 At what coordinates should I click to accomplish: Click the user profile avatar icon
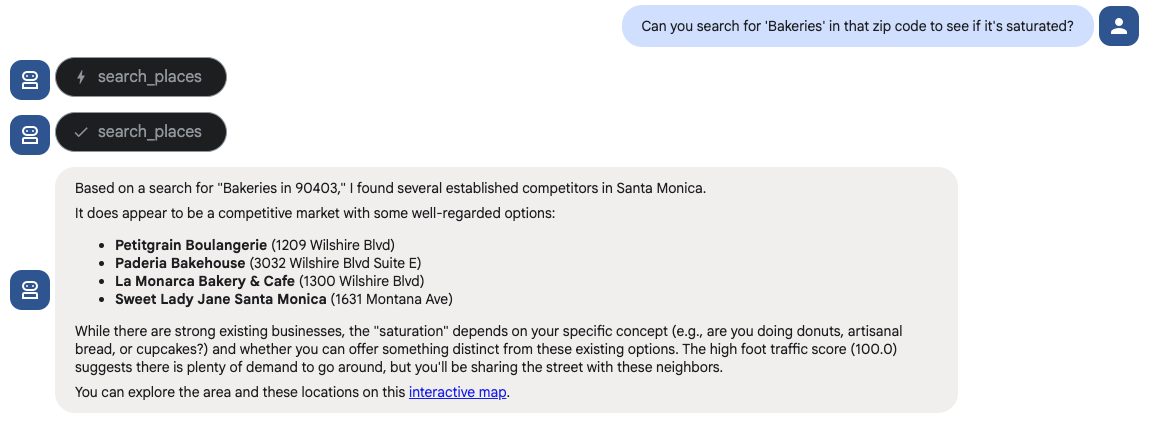point(1119,26)
